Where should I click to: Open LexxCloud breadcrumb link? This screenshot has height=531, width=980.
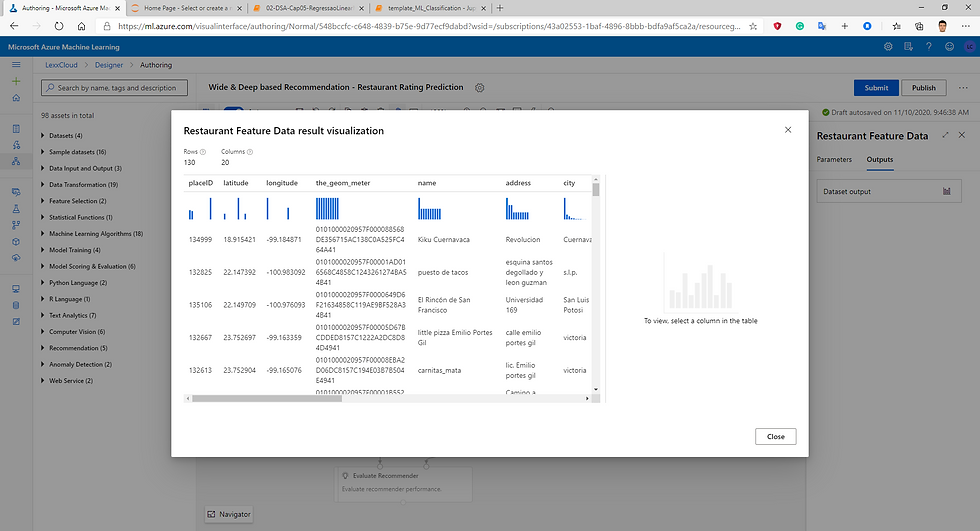[x=61, y=65]
